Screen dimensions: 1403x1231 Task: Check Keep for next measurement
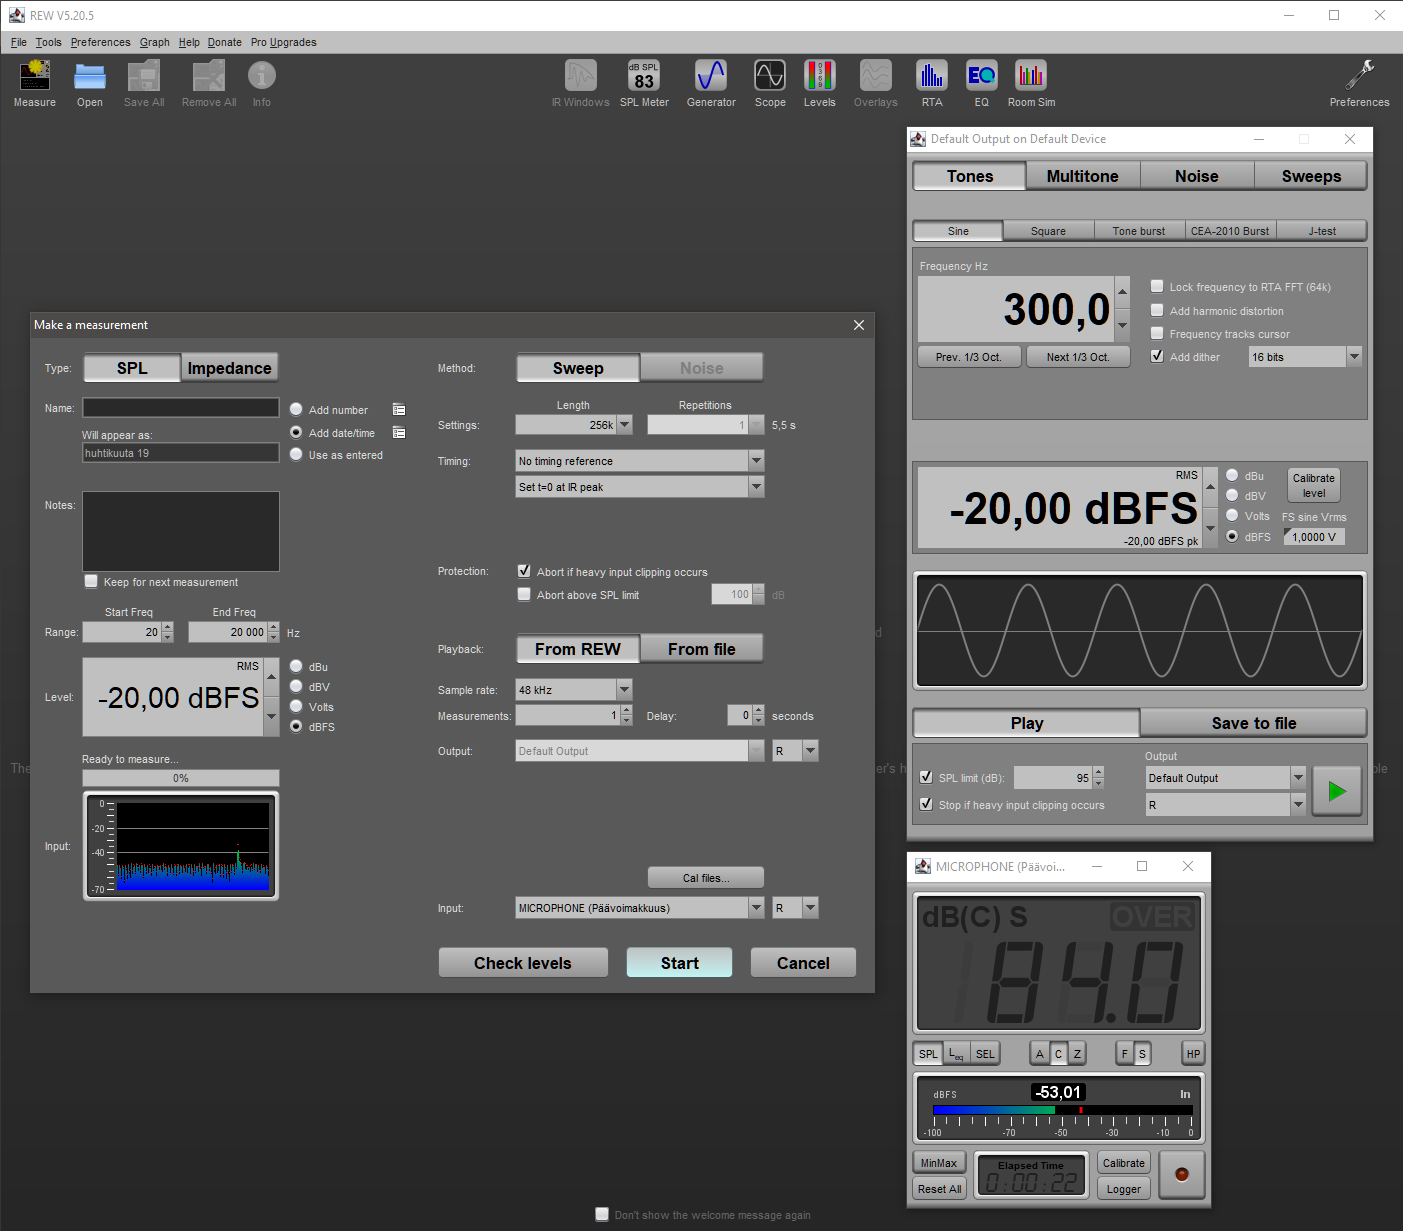tap(92, 582)
